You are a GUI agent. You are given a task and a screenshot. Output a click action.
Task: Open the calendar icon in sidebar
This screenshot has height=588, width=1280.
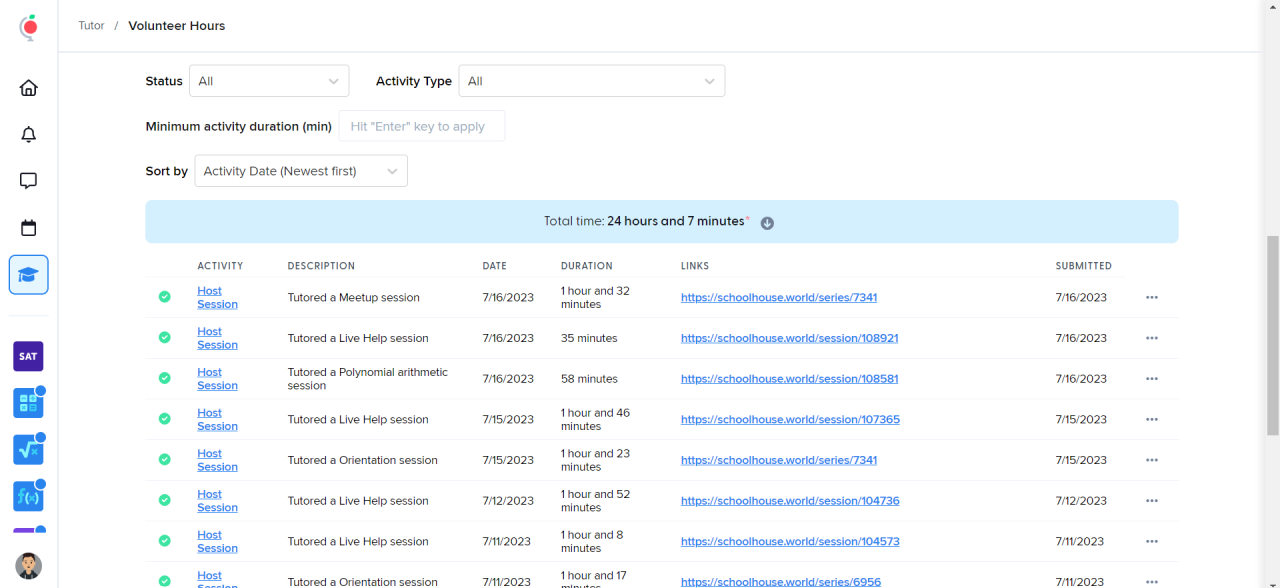28,228
